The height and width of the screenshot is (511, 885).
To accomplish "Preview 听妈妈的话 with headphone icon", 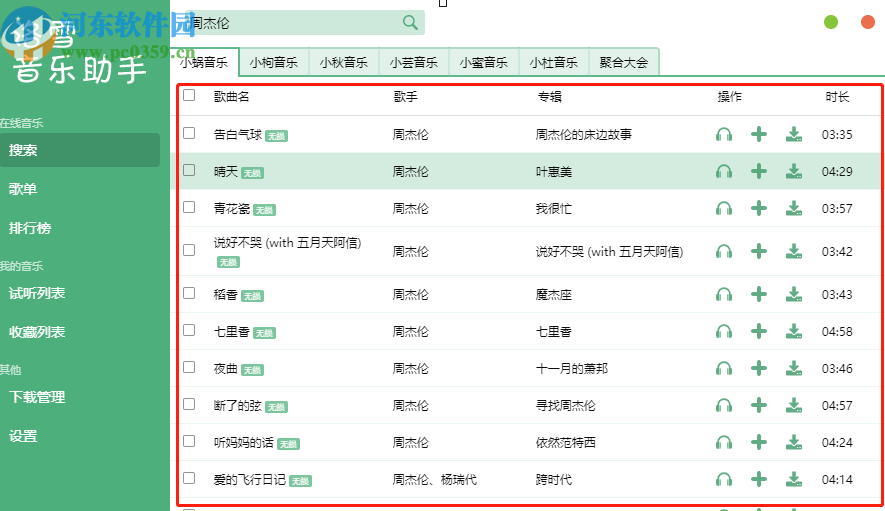I will click(x=724, y=442).
